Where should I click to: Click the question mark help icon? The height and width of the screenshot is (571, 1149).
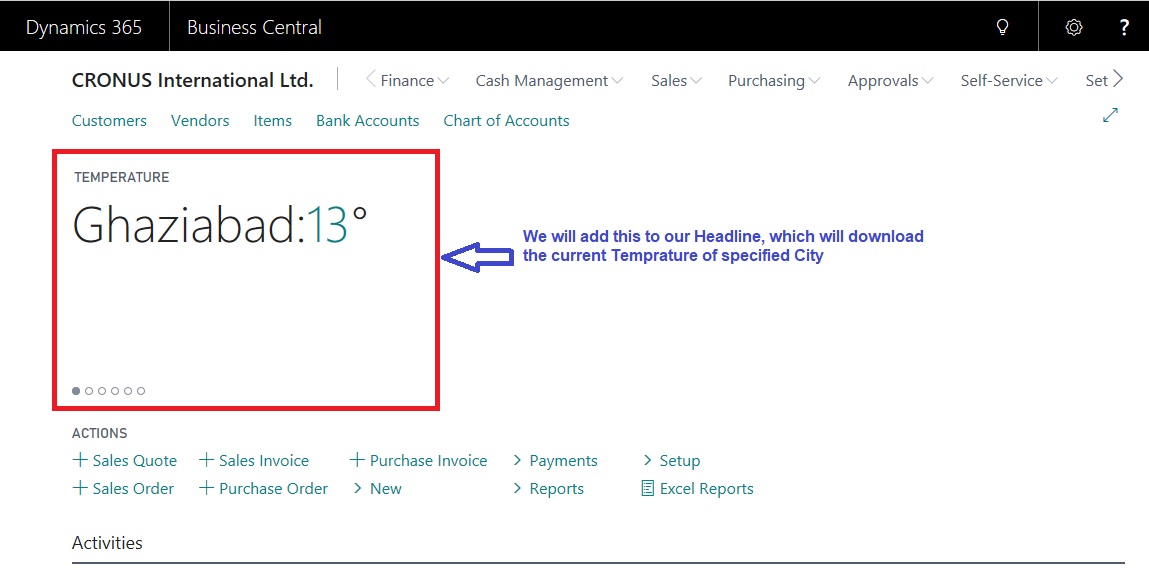coord(1124,27)
